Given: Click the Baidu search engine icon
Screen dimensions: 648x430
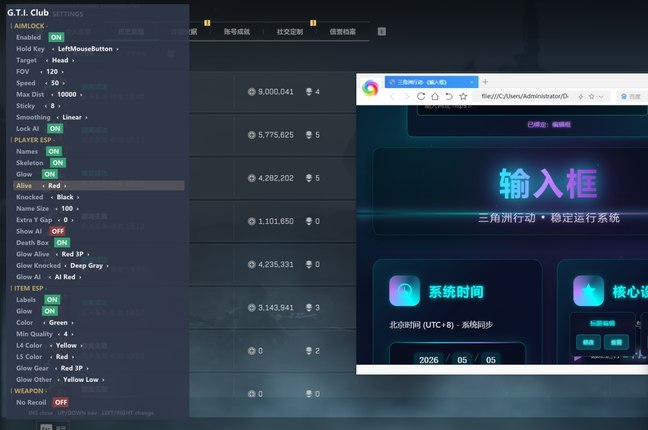Looking at the screenshot, I should [x=624, y=96].
